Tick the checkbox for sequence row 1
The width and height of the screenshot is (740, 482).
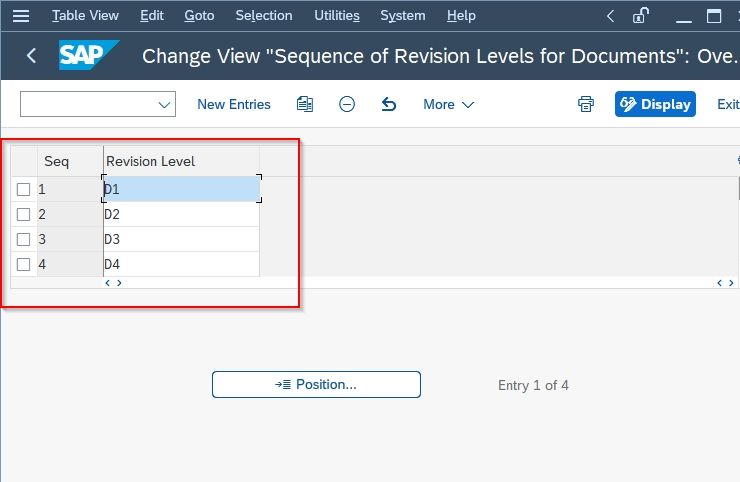[x=23, y=189]
